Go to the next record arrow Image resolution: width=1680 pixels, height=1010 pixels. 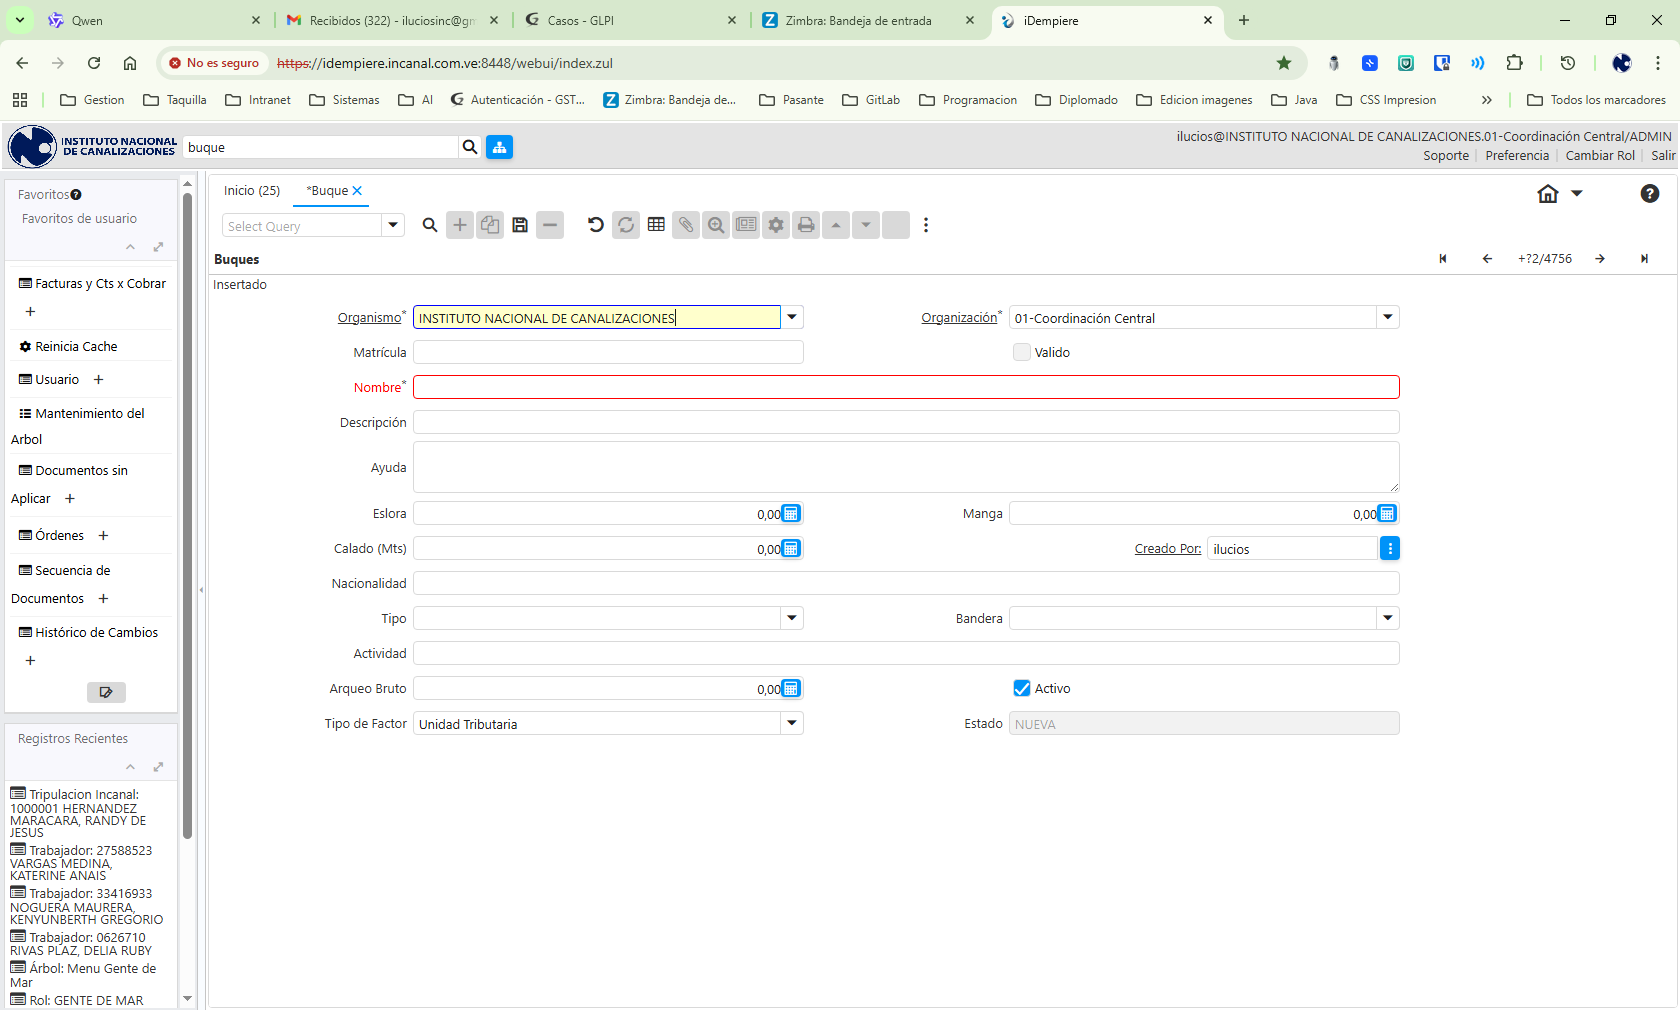pyautogui.click(x=1600, y=259)
